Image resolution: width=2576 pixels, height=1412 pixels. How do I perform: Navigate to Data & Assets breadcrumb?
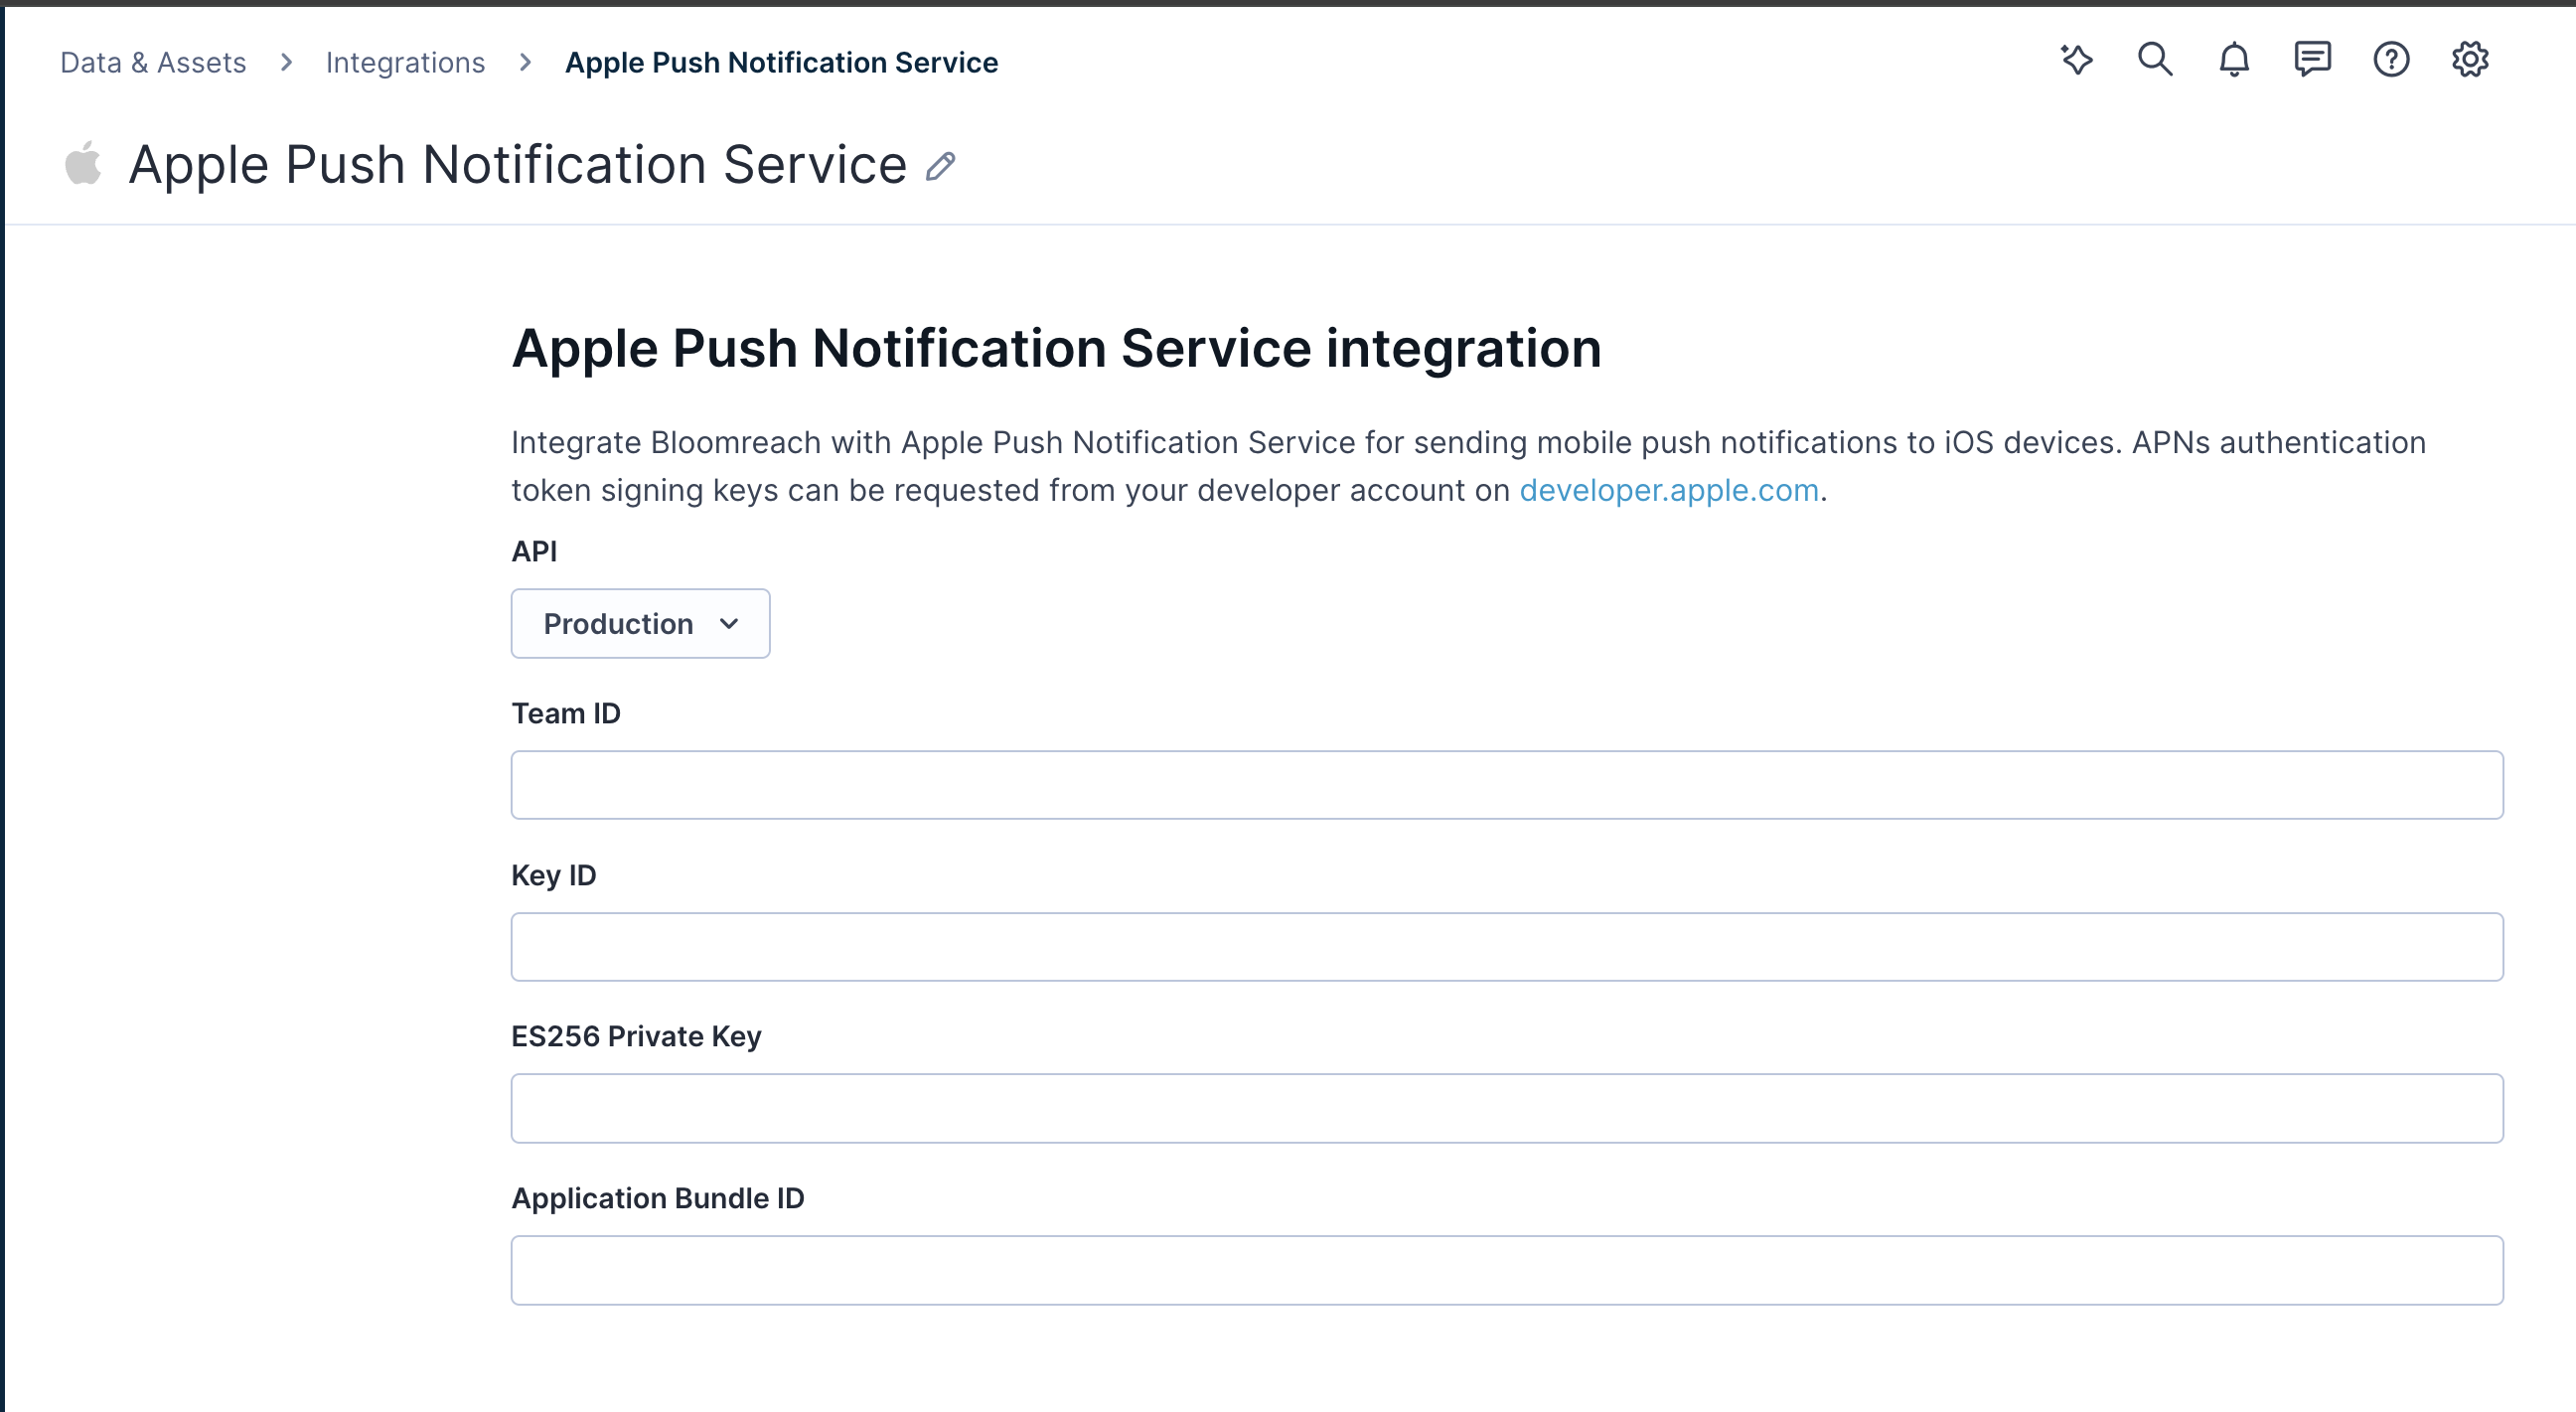(153, 62)
